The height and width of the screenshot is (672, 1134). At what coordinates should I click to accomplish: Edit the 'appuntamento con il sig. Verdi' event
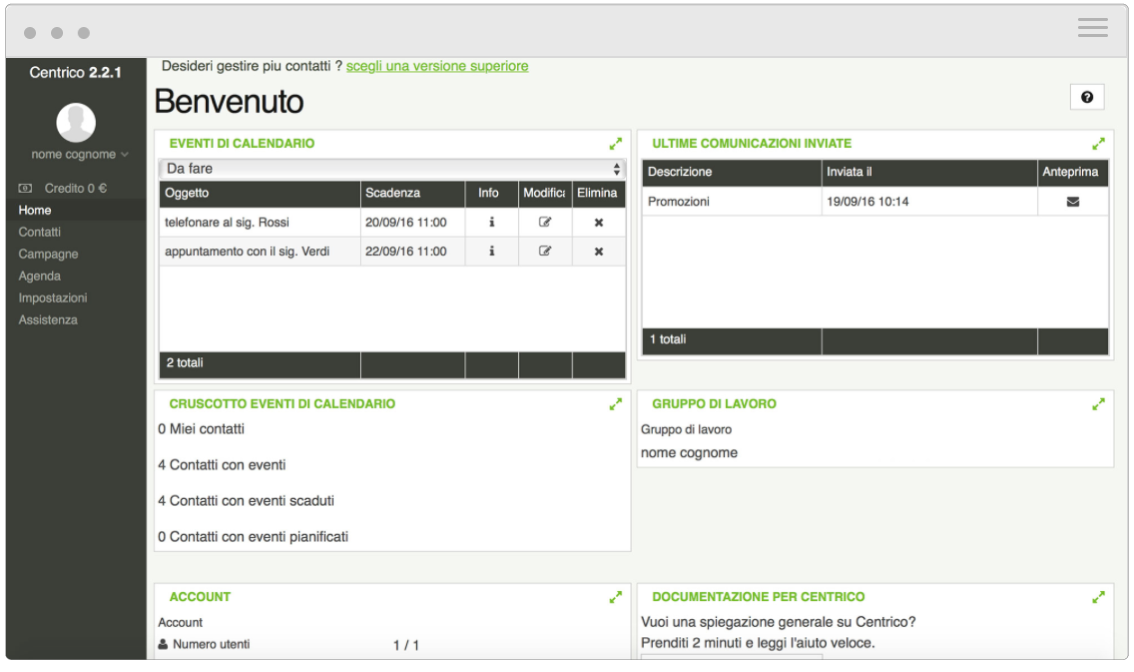pyautogui.click(x=544, y=251)
